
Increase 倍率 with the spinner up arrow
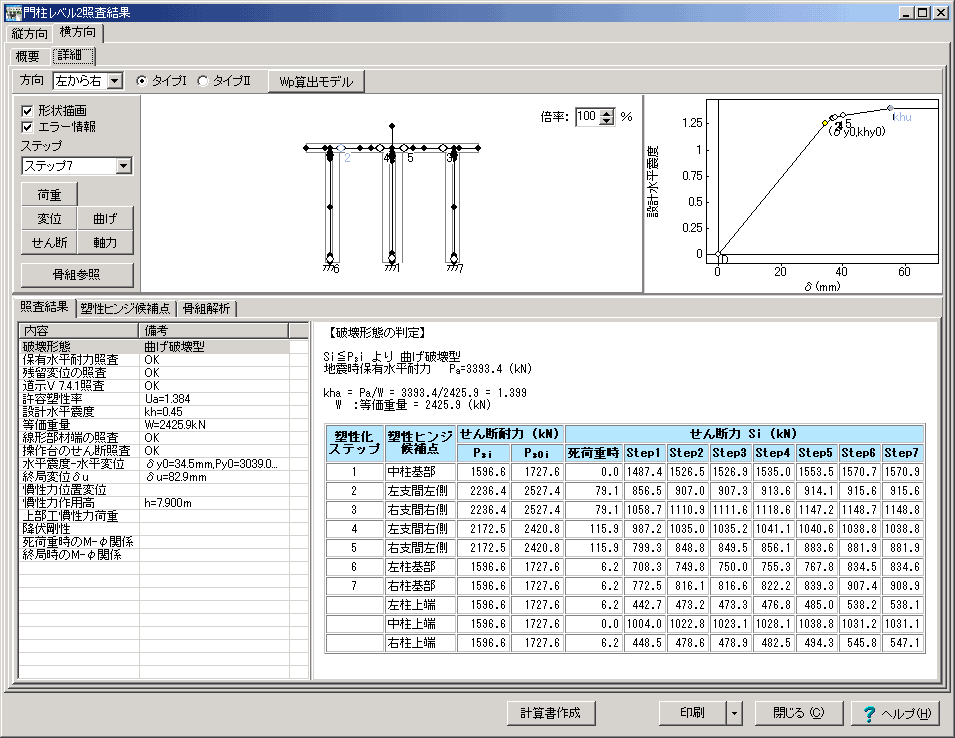point(607,113)
